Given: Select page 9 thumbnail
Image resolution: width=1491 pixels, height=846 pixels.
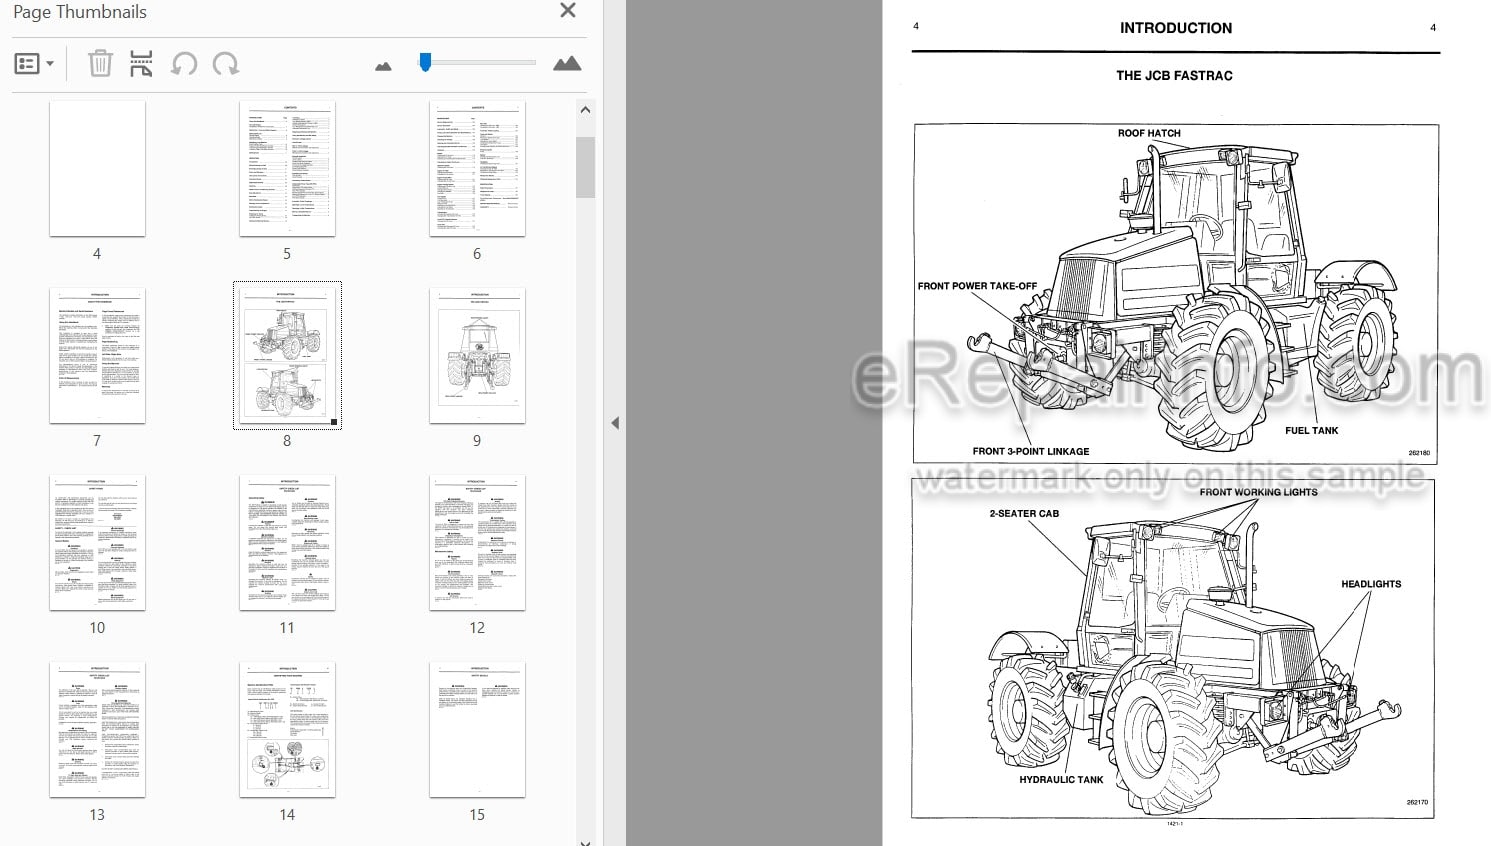Looking at the screenshot, I should [x=477, y=355].
